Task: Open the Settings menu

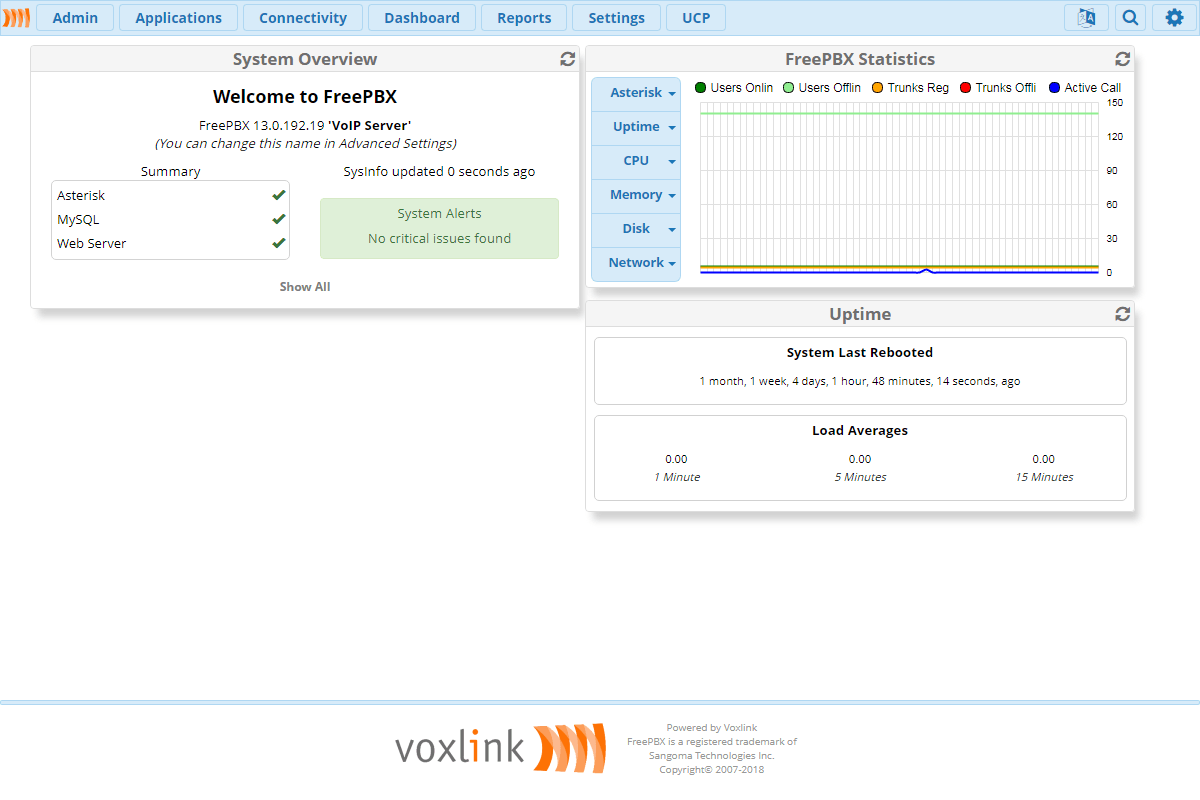Action: point(616,17)
